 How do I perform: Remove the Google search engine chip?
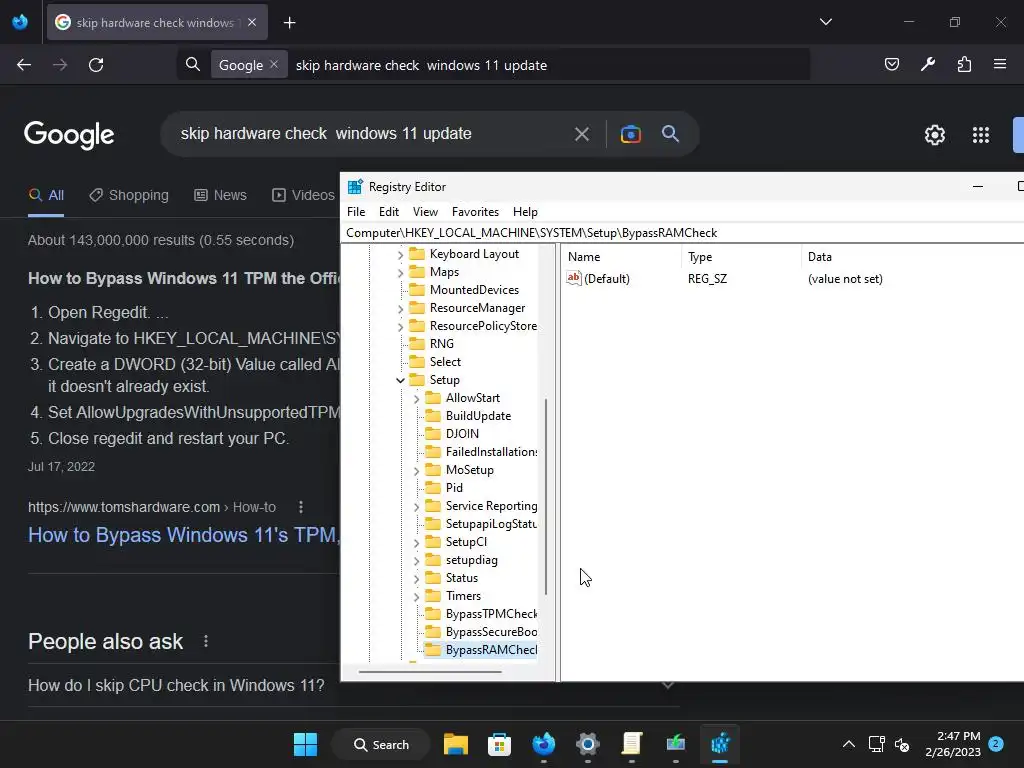click(274, 64)
